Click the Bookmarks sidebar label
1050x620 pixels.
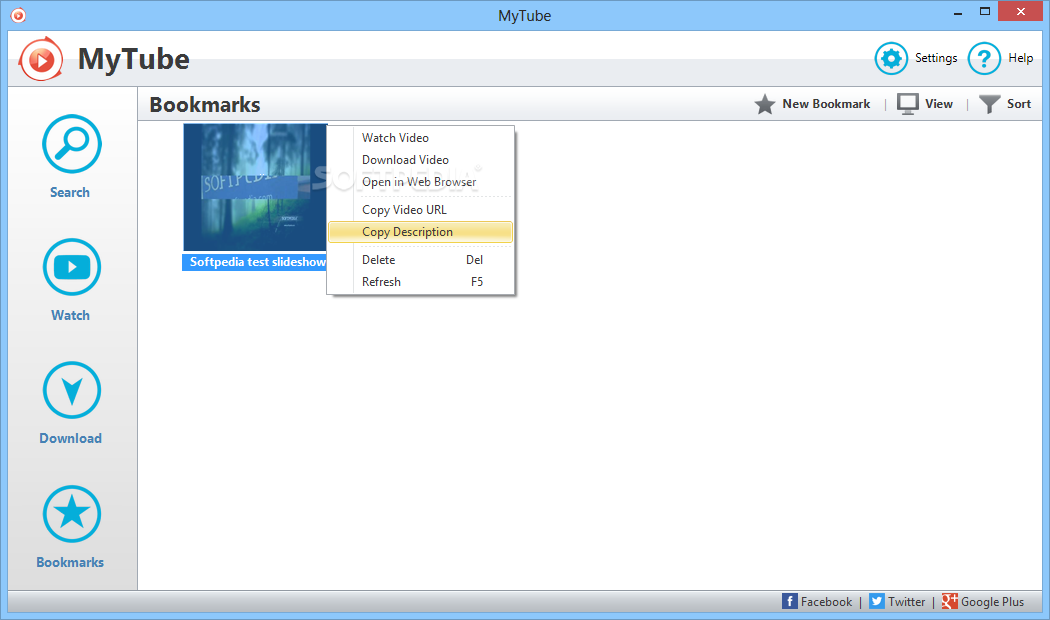pos(70,562)
